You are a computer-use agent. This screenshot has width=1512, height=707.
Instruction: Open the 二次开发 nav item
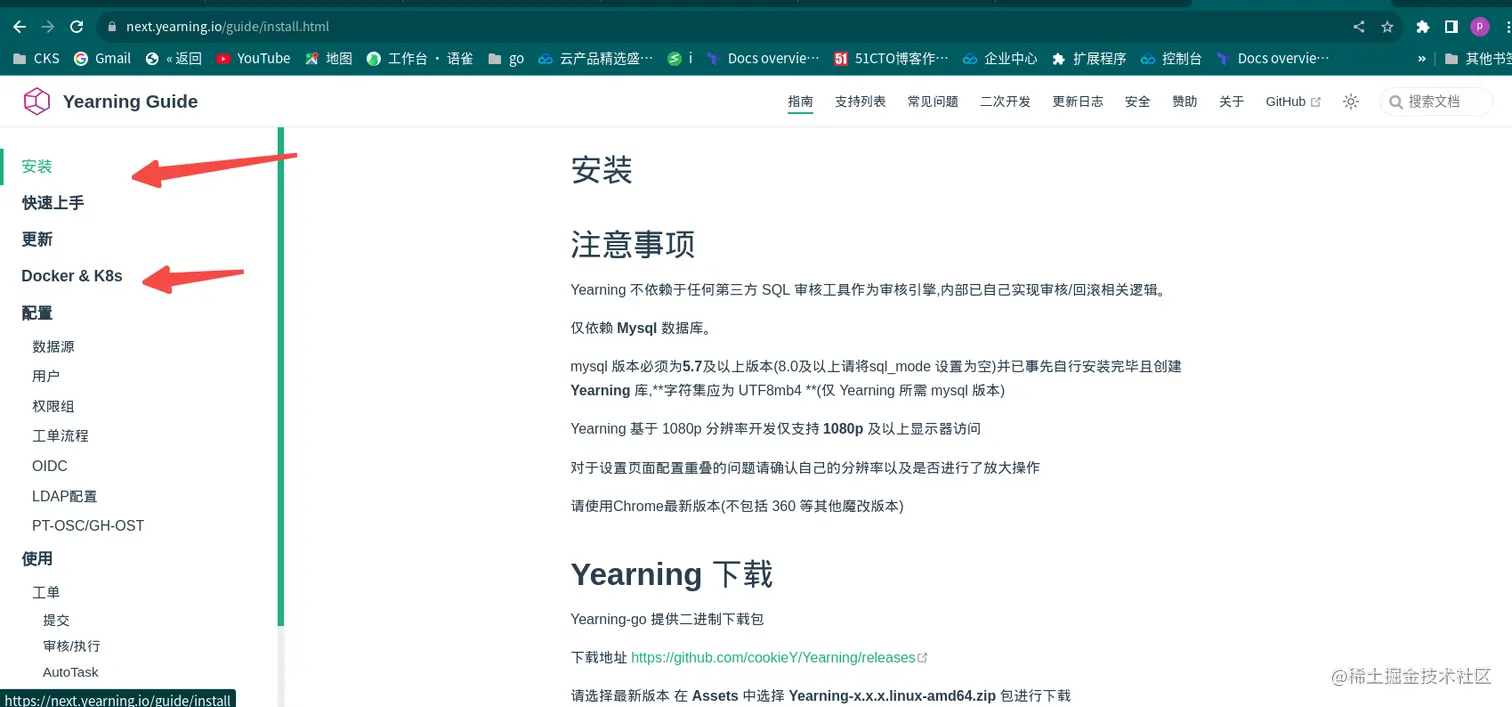[1005, 101]
